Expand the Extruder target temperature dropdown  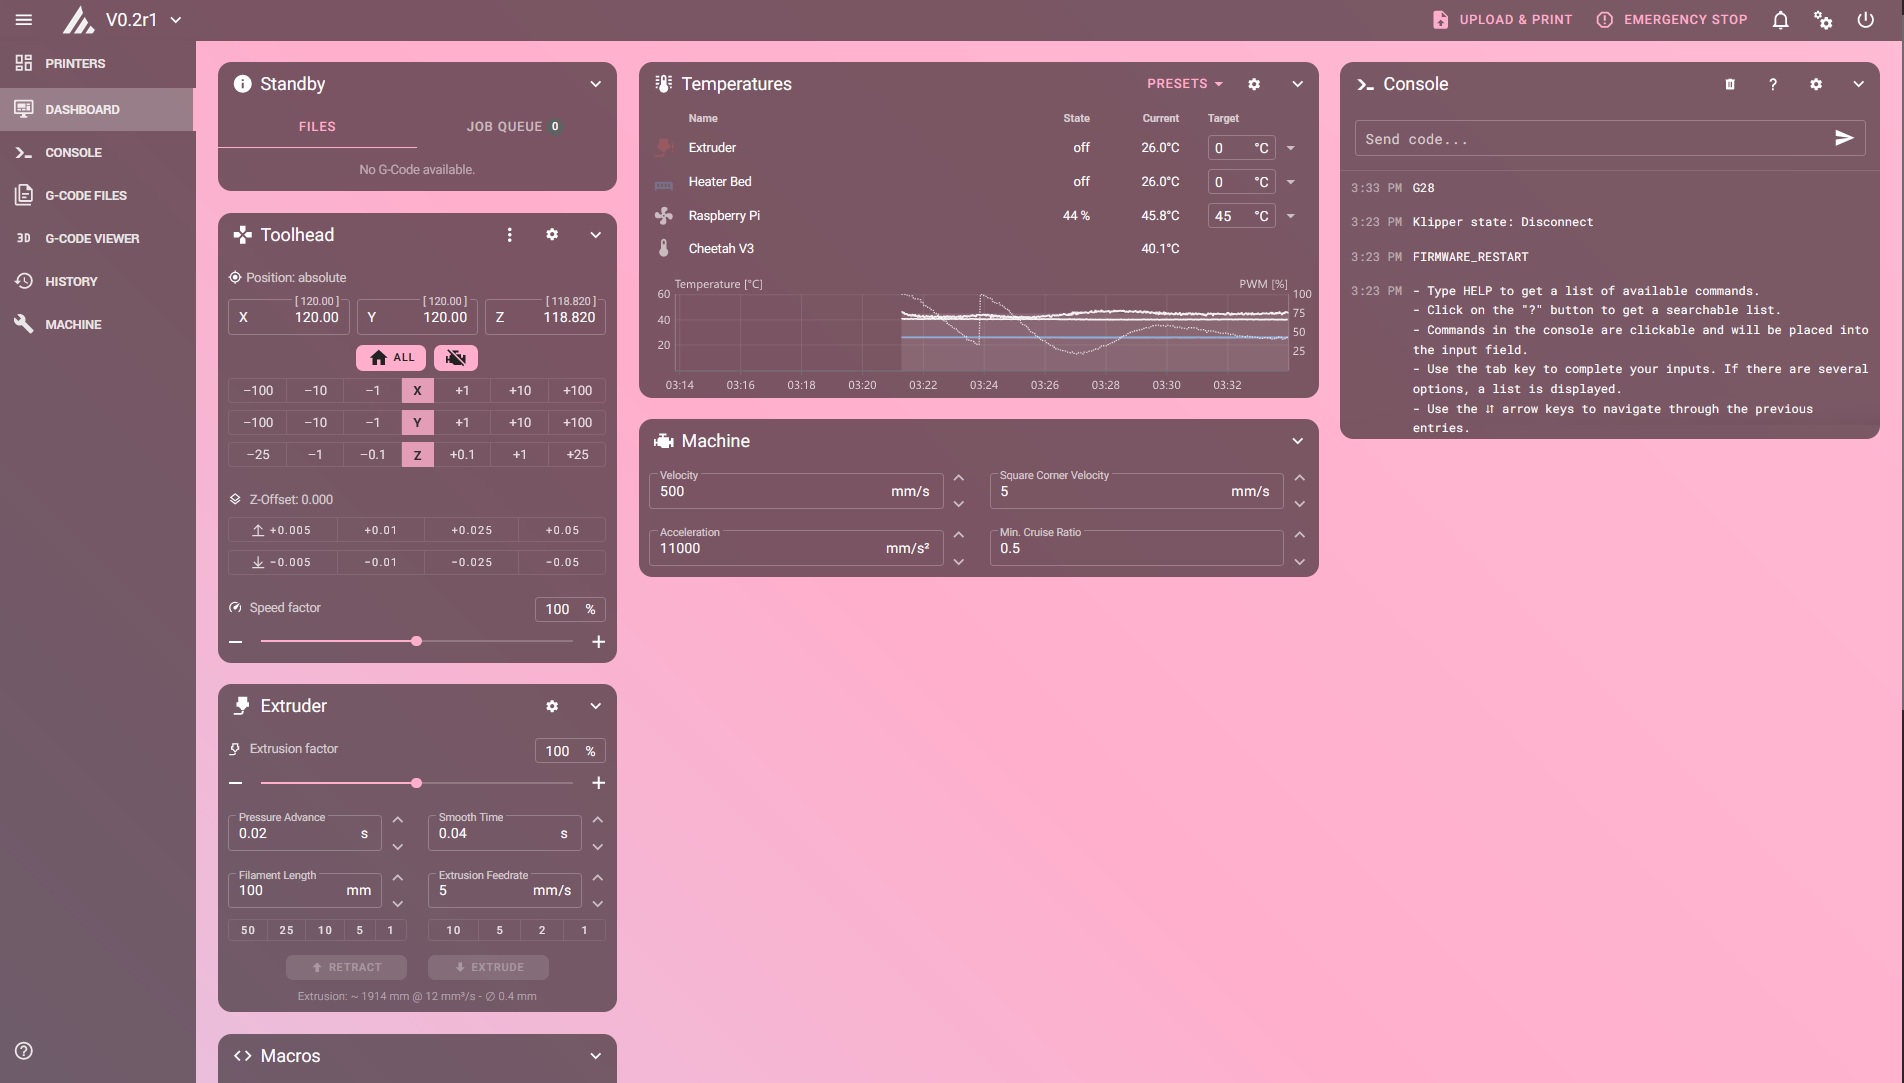point(1291,147)
